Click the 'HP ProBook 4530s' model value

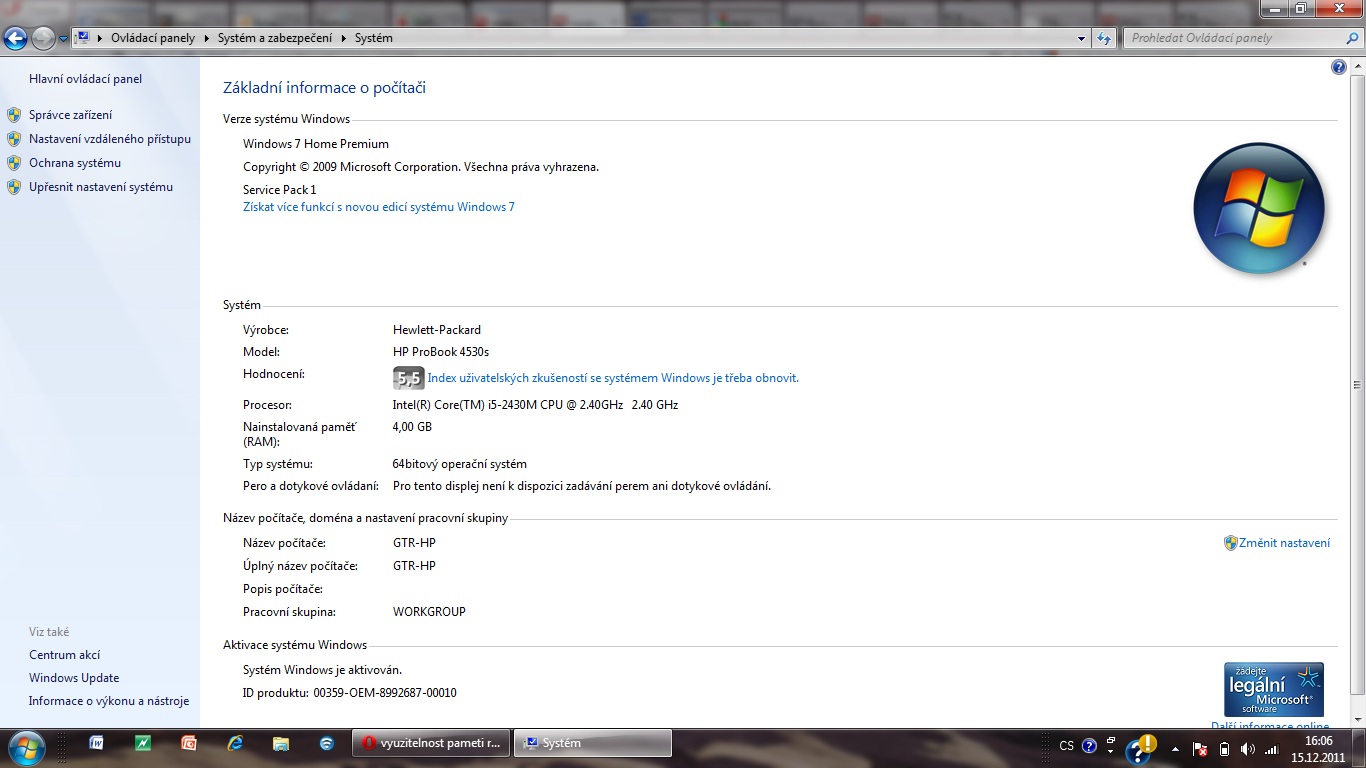[x=441, y=352]
